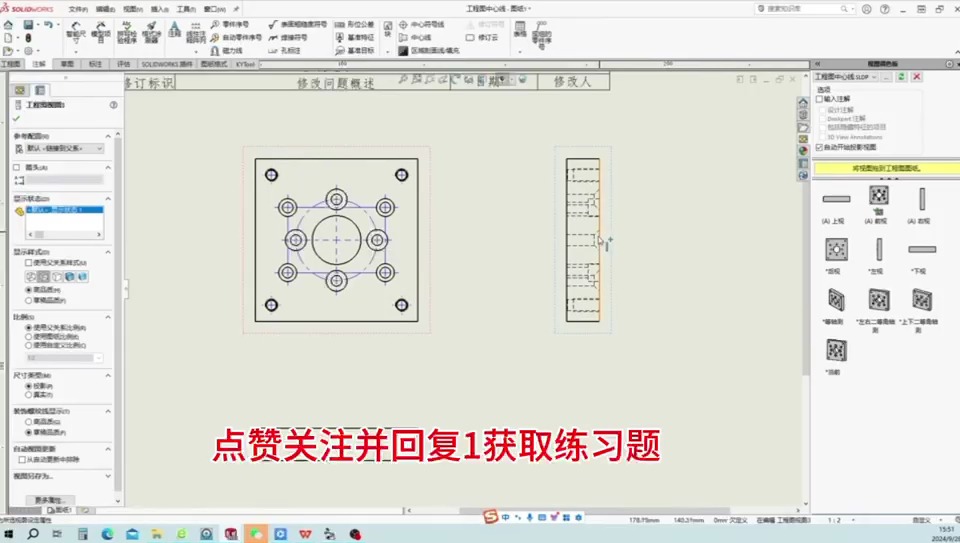Open the Appearances tab in task pane
This screenshot has width=960, height=543.
pyautogui.click(x=803, y=151)
